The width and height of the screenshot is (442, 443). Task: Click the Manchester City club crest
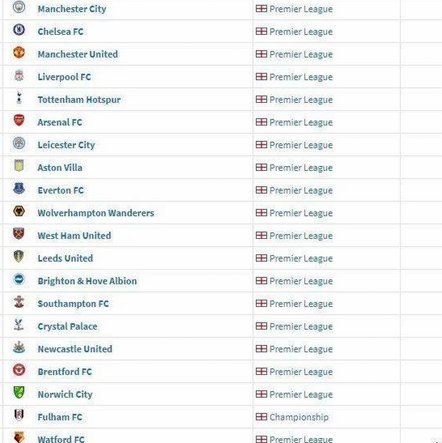(x=19, y=7)
